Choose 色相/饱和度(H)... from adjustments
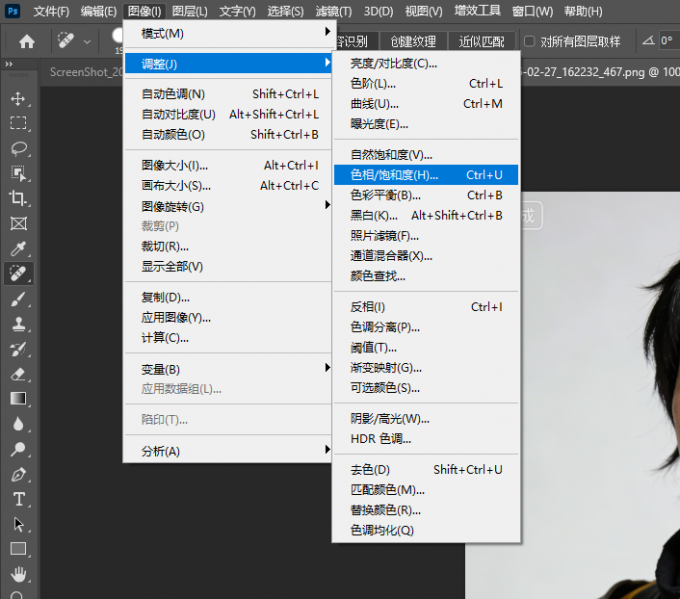Screen dimensions: 680x599 (426, 175)
